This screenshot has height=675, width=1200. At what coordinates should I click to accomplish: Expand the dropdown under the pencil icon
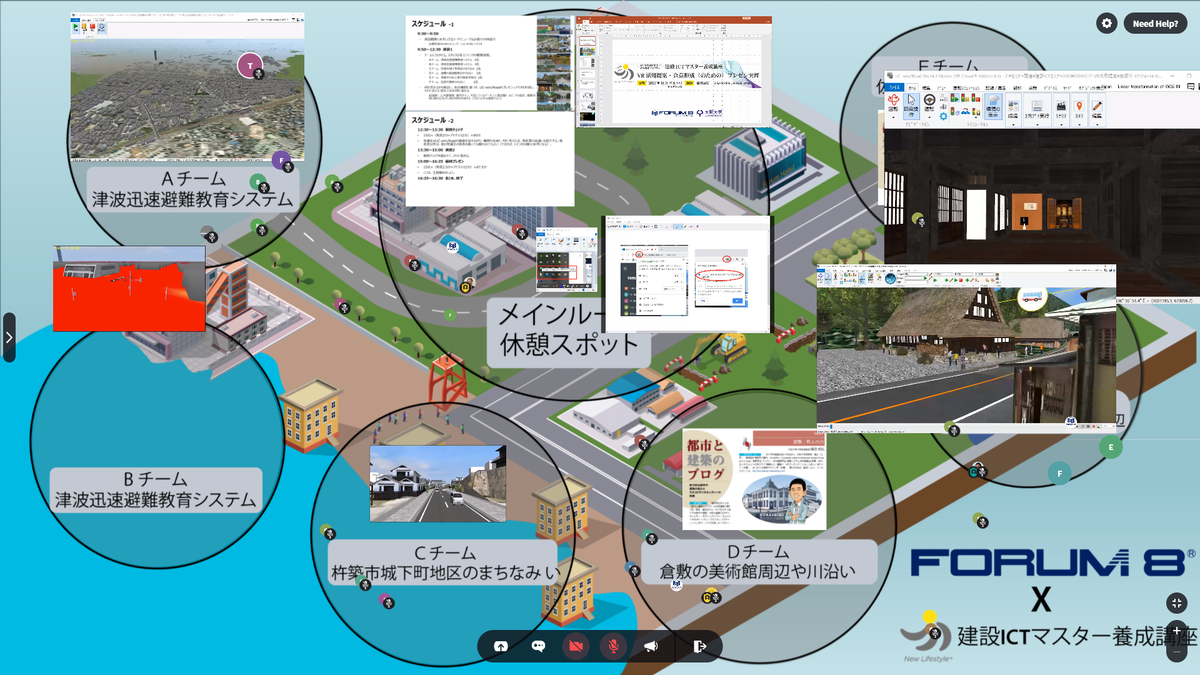click(1097, 125)
